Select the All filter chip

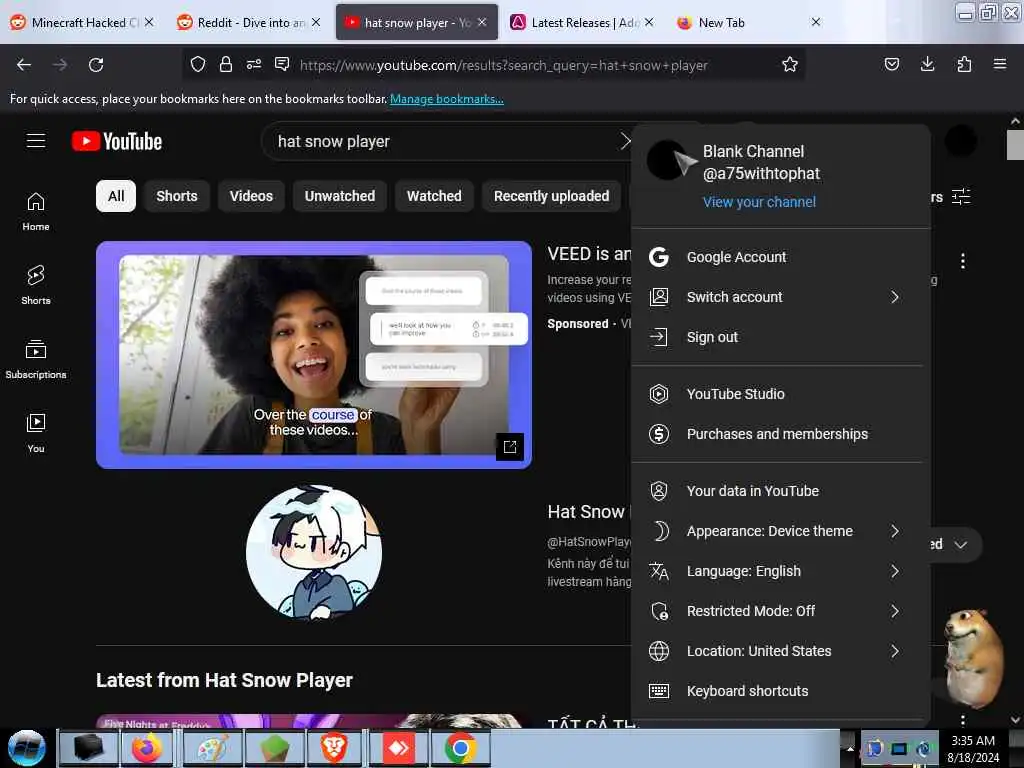pyautogui.click(x=116, y=196)
